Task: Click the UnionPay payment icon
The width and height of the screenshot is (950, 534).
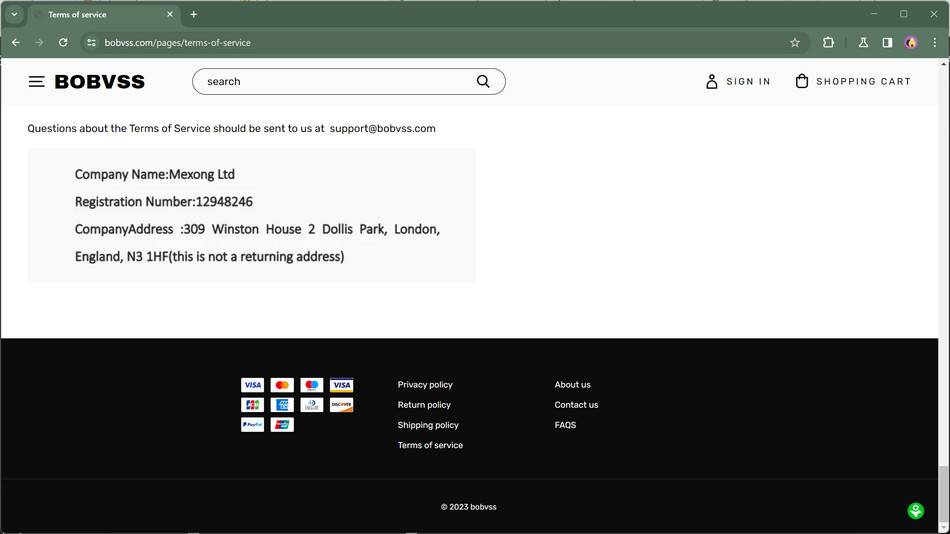Action: pyautogui.click(x=282, y=425)
